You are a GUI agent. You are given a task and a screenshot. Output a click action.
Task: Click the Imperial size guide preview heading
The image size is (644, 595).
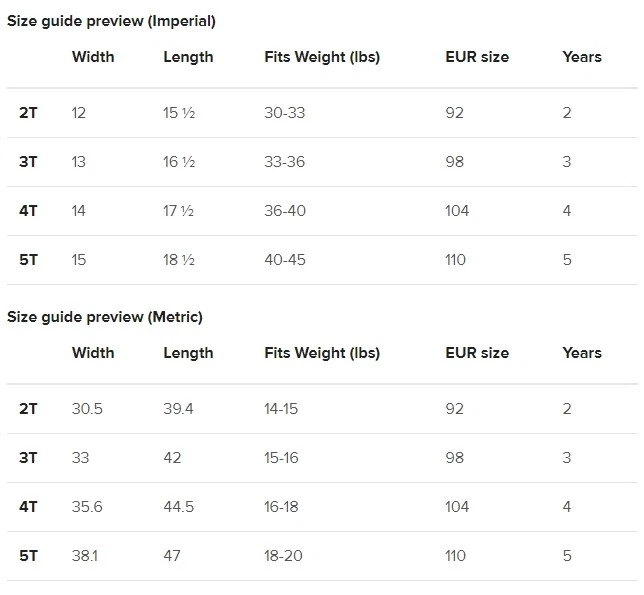click(x=111, y=21)
